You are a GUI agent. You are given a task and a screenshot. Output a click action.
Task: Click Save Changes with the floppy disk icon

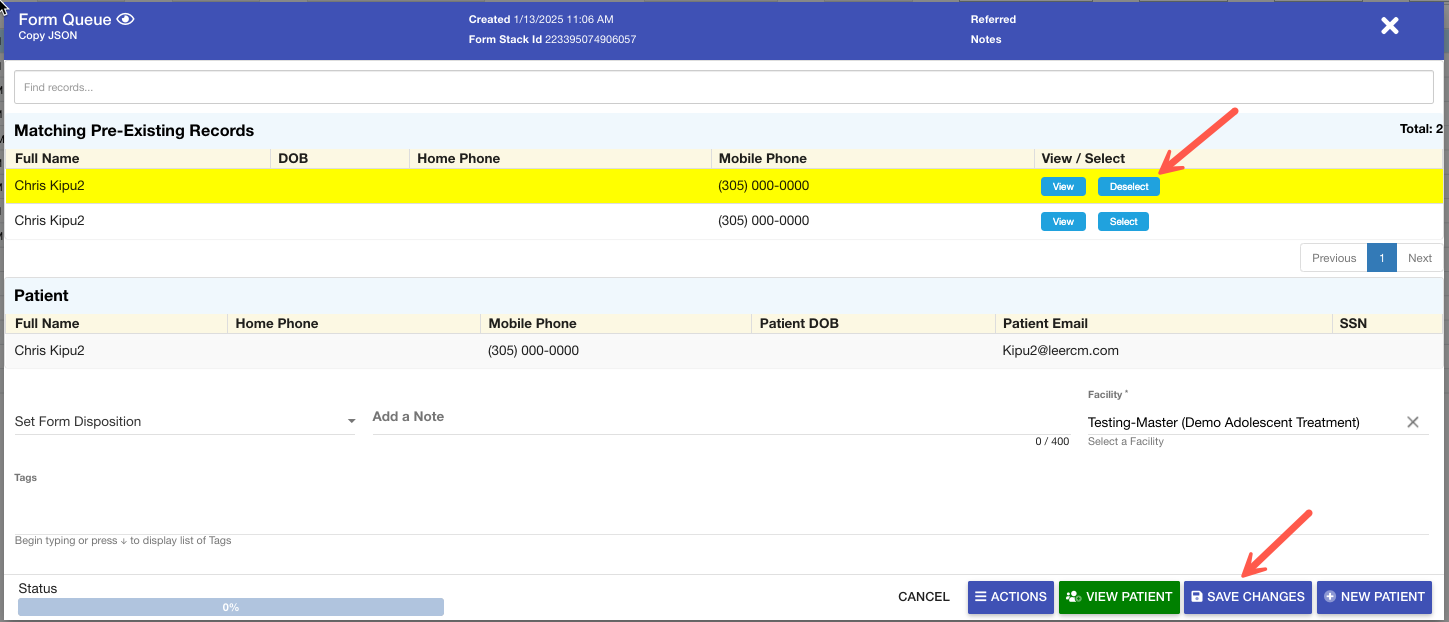(1247, 597)
